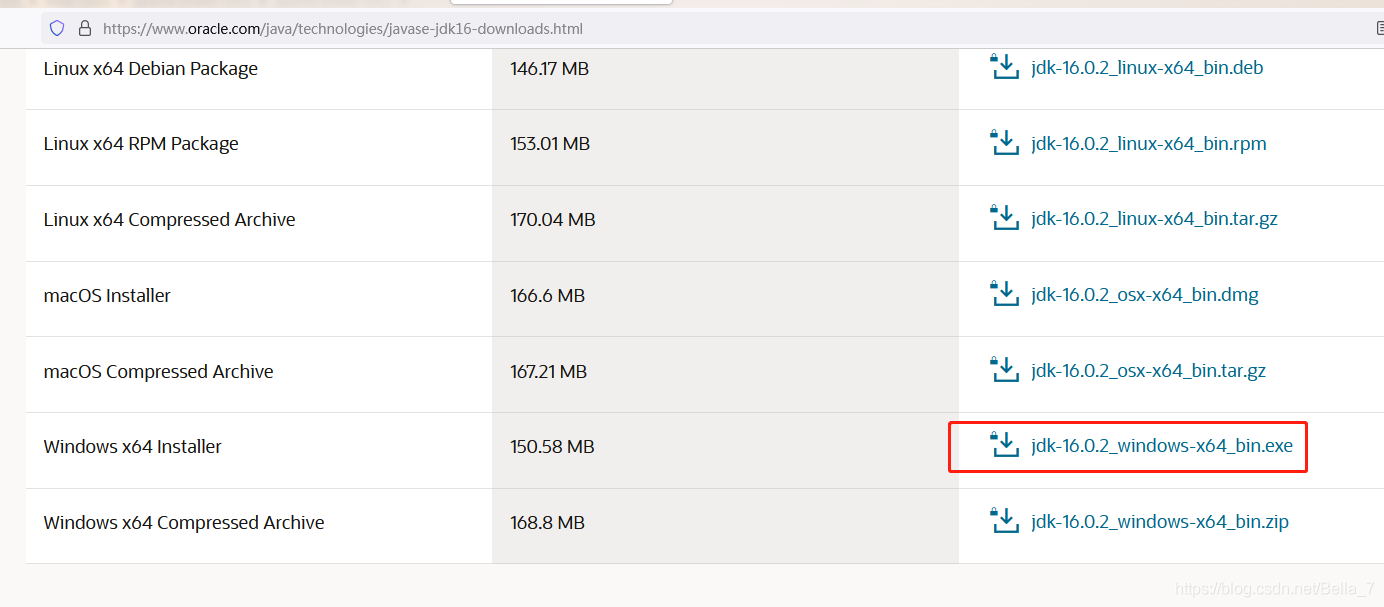This screenshot has height=607, width=1384.
Task: Select the Linux x64 Compressed Archive label
Action: tap(170, 220)
